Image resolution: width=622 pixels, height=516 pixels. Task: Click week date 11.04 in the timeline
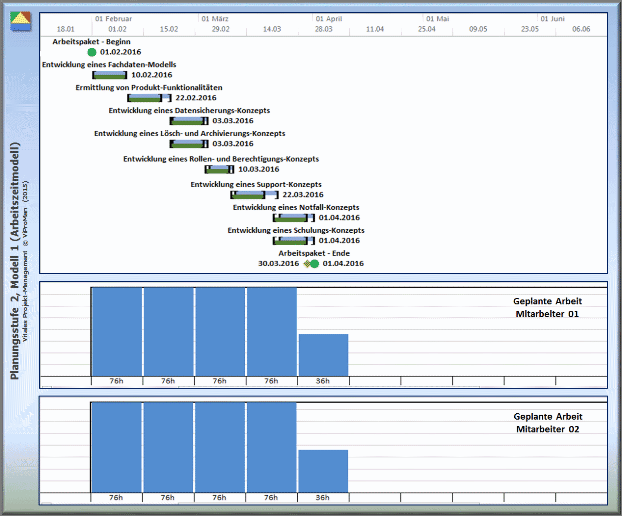(x=375, y=29)
